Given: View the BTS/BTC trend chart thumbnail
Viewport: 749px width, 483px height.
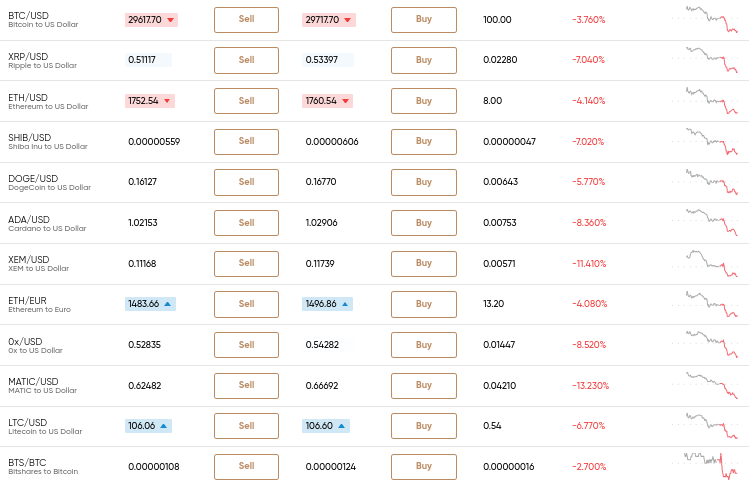Looking at the screenshot, I should click(x=705, y=465).
